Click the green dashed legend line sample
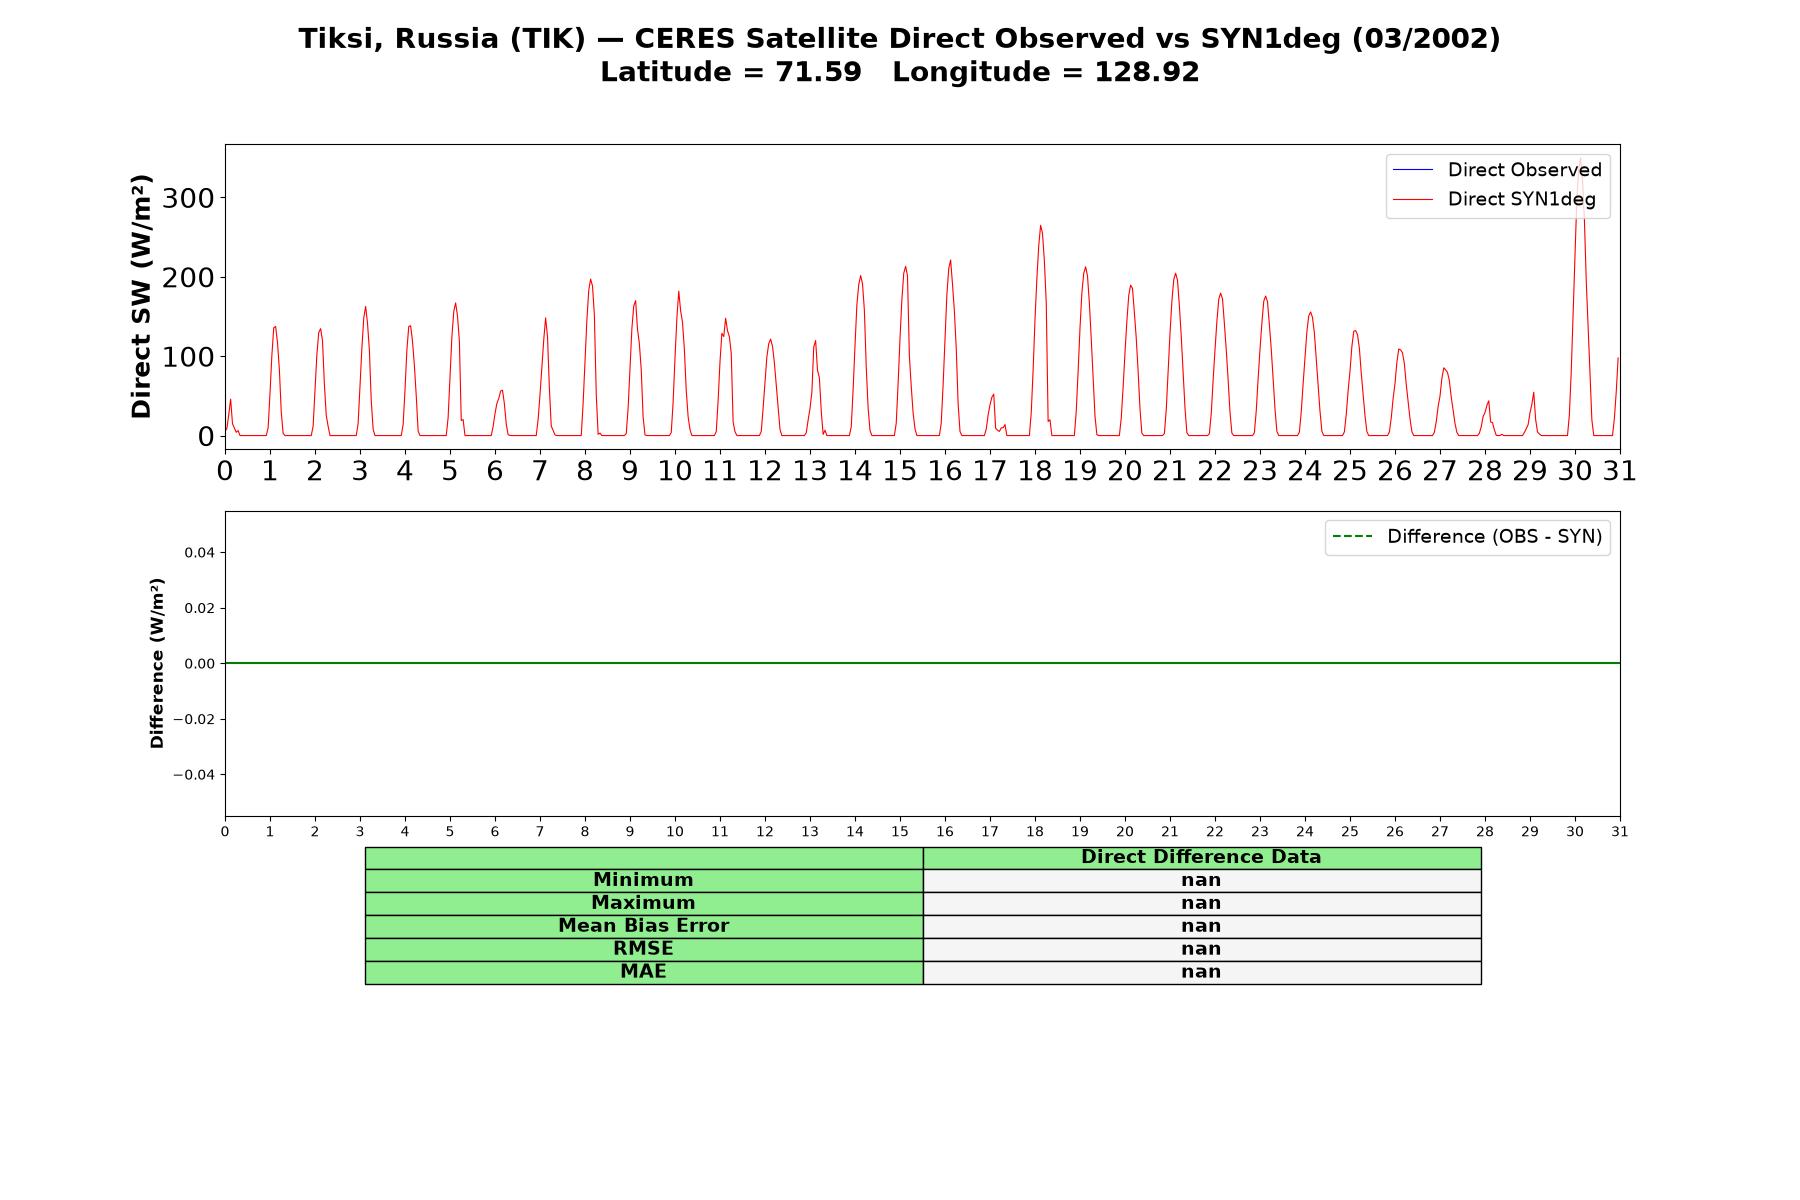The image size is (1800, 1200). [x=1352, y=537]
